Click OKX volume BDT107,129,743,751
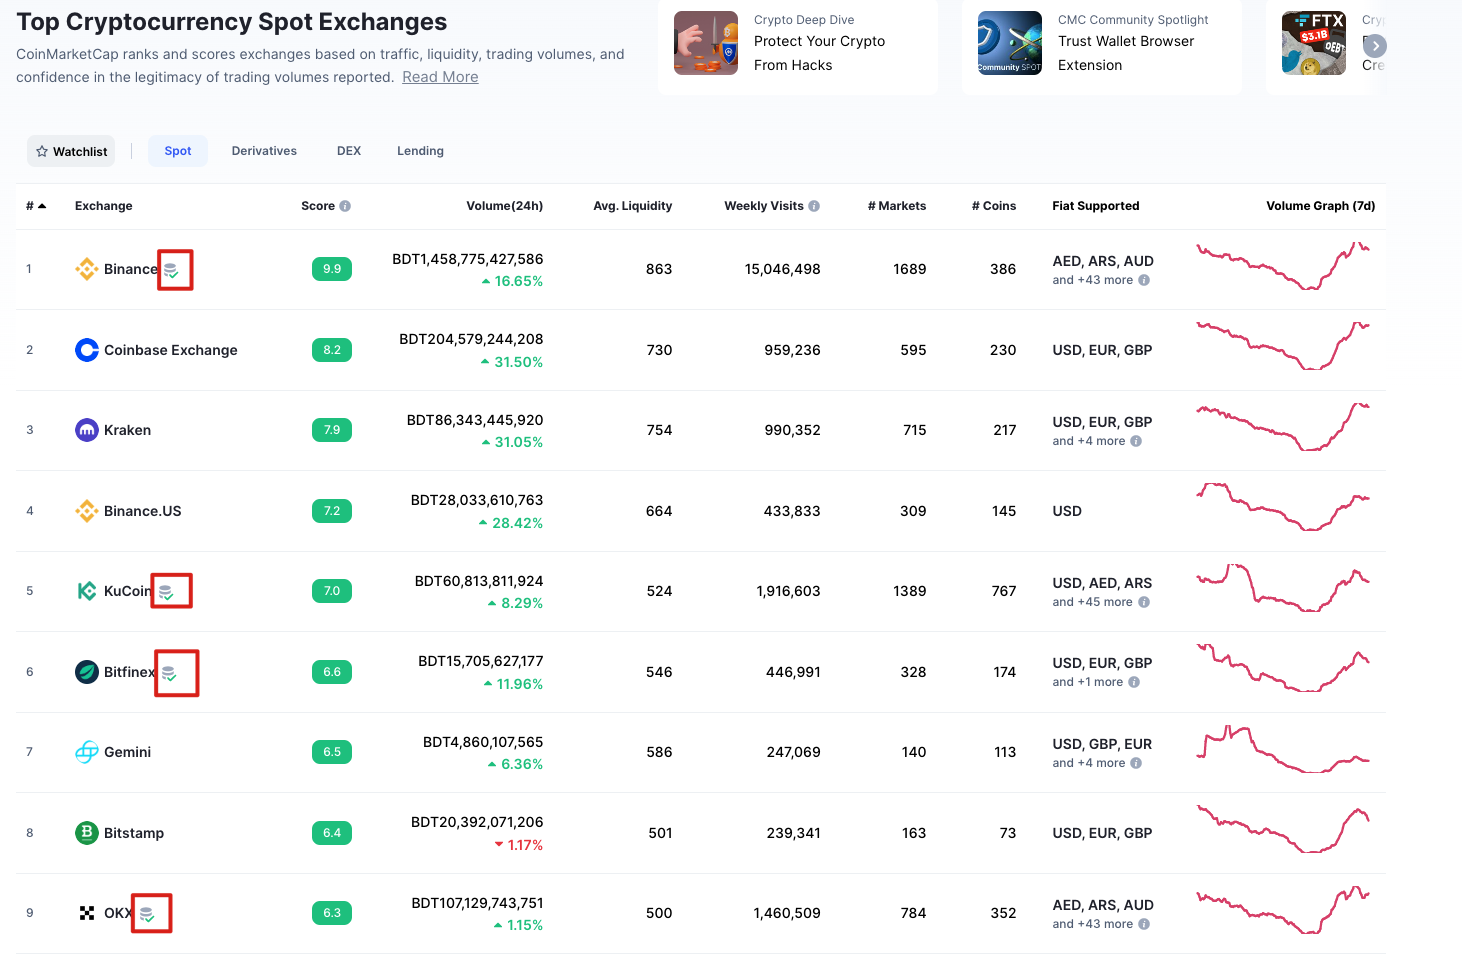 pos(478,903)
